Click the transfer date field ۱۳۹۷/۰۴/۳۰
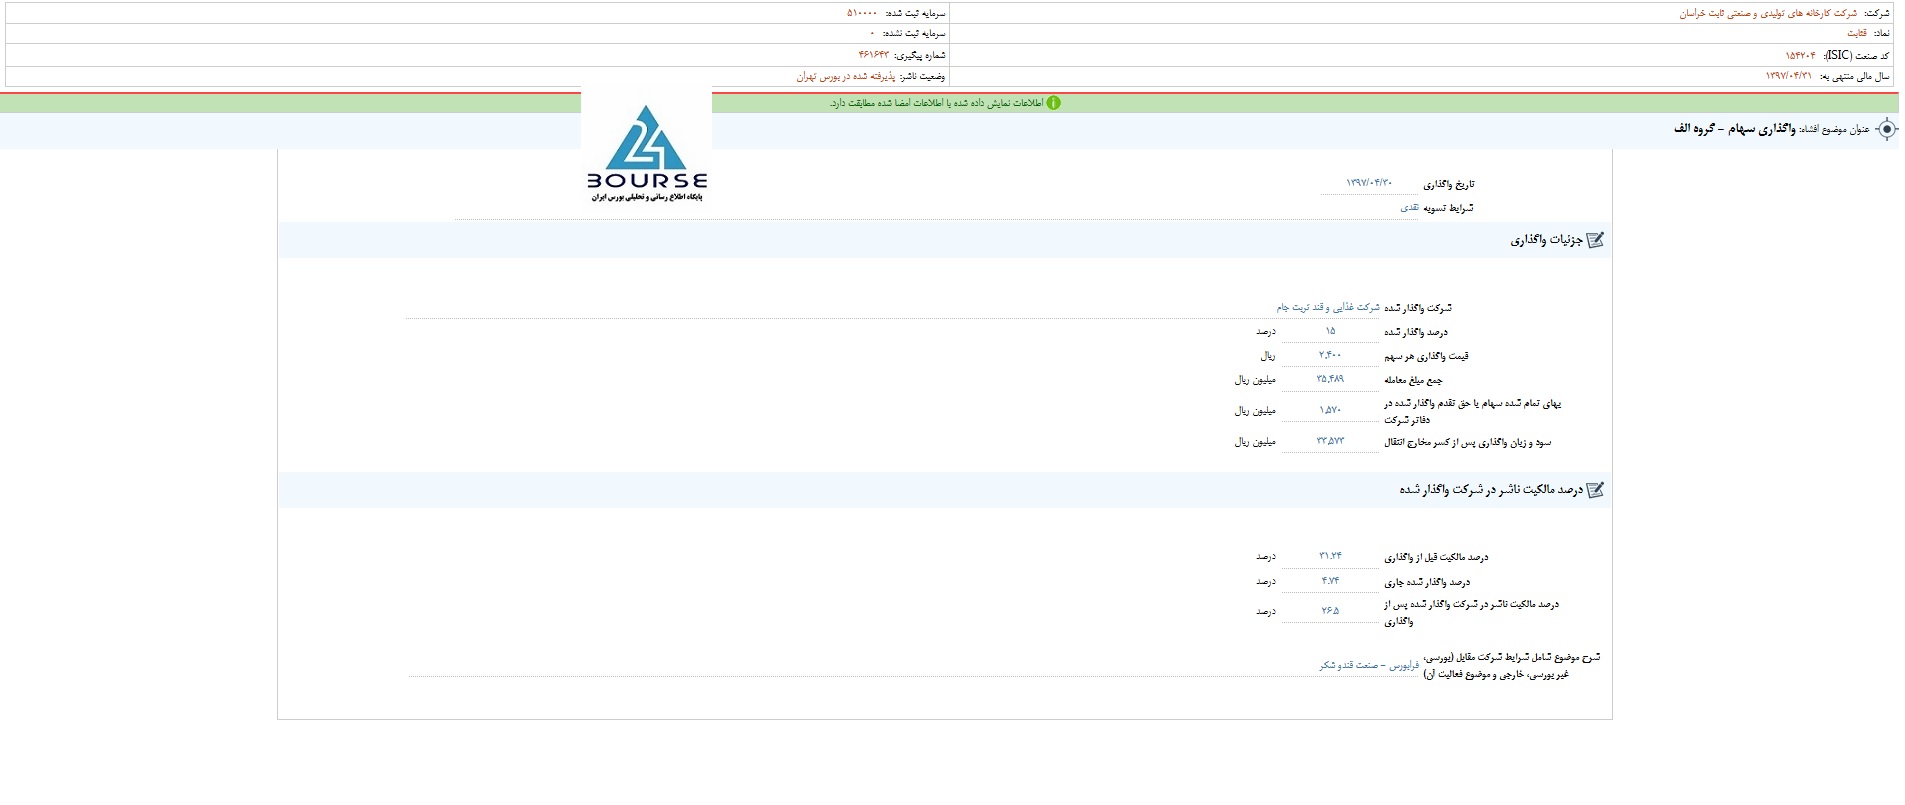The height and width of the screenshot is (805, 1905). pyautogui.click(x=1369, y=184)
